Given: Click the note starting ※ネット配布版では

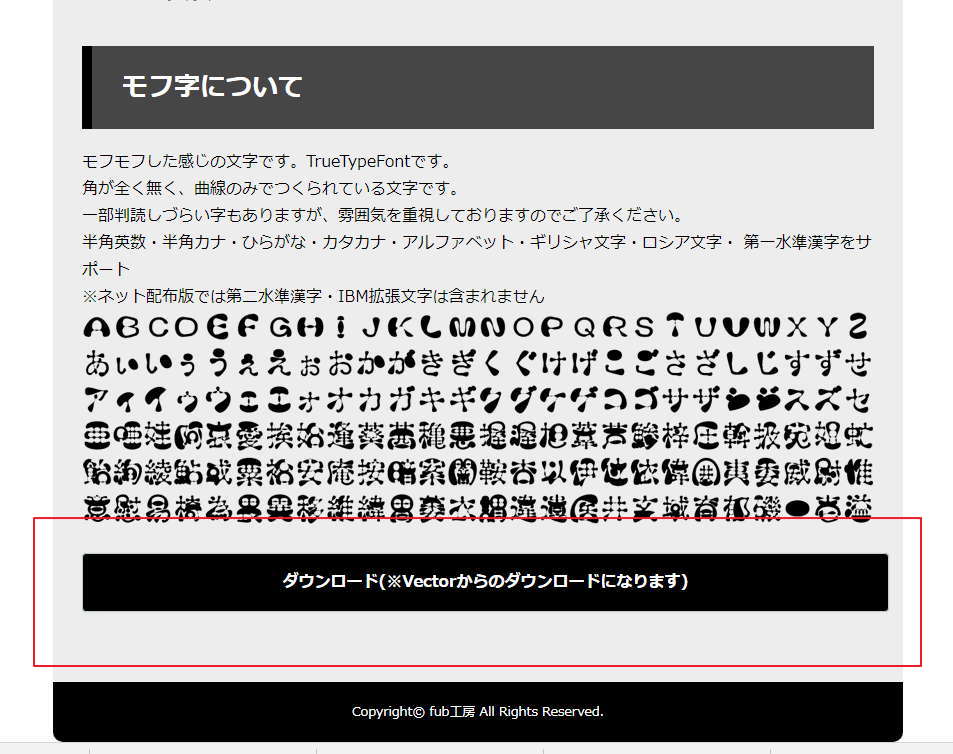Looking at the screenshot, I should (313, 296).
